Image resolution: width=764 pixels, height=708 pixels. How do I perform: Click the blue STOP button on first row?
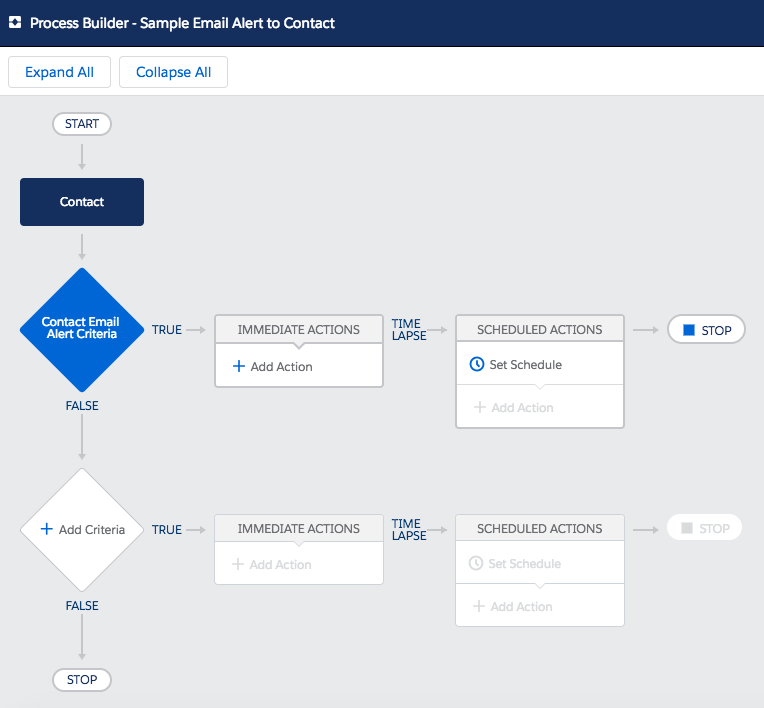707,330
